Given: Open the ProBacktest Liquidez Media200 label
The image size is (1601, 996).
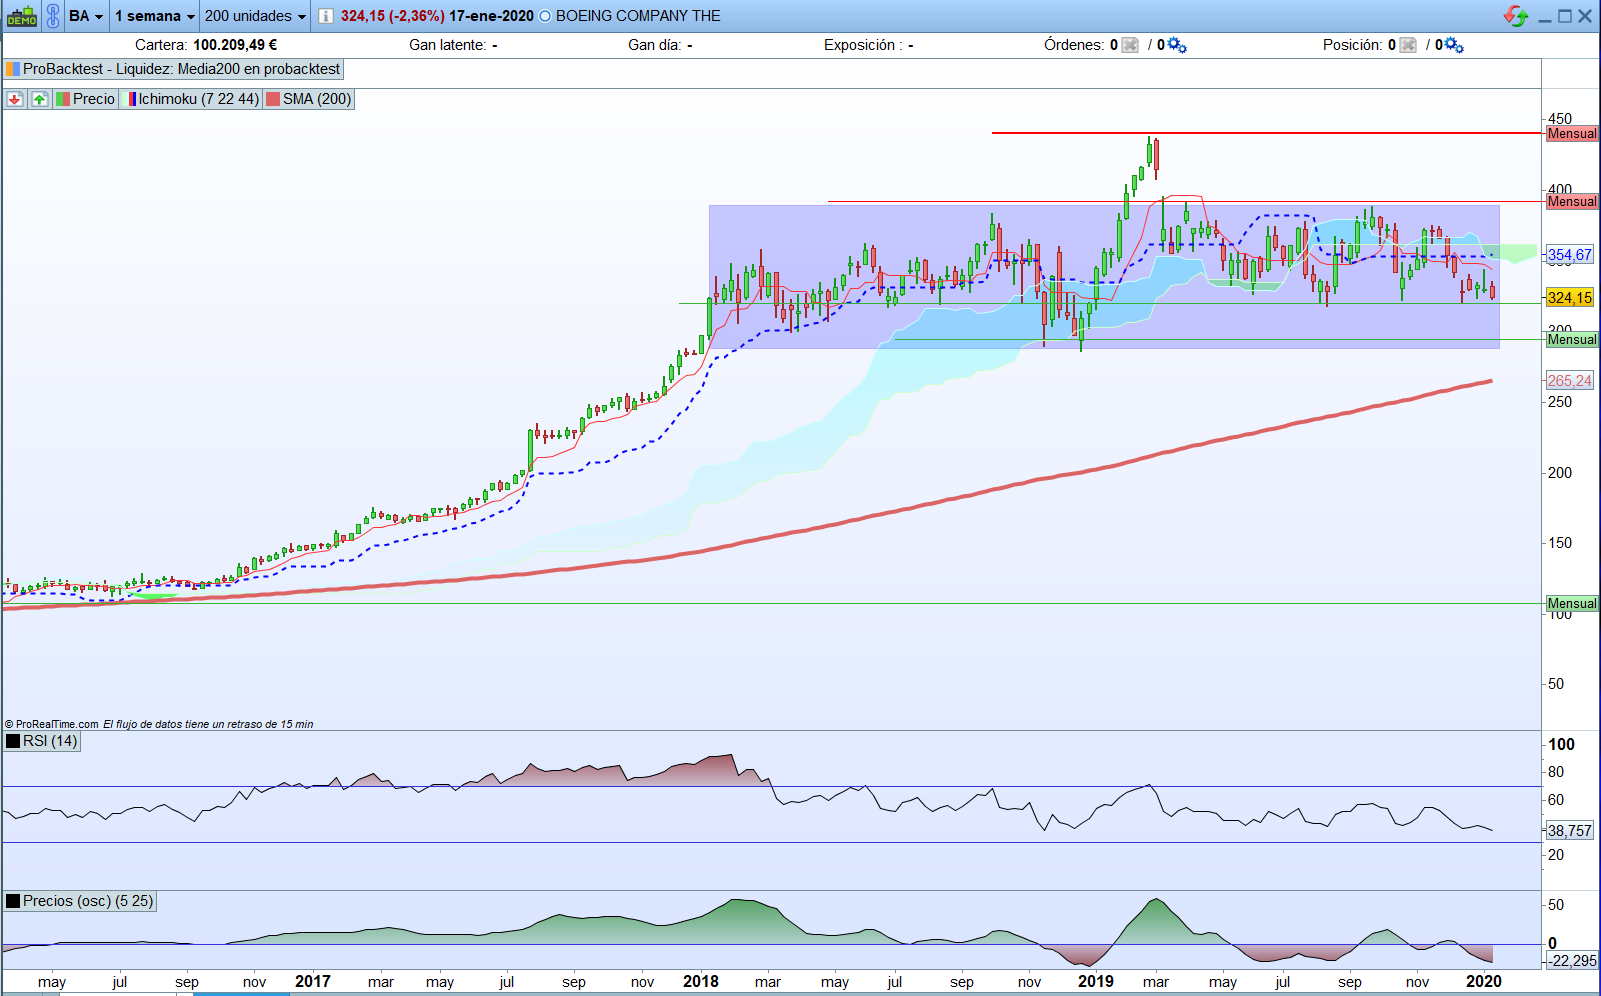Looking at the screenshot, I should 174,69.
